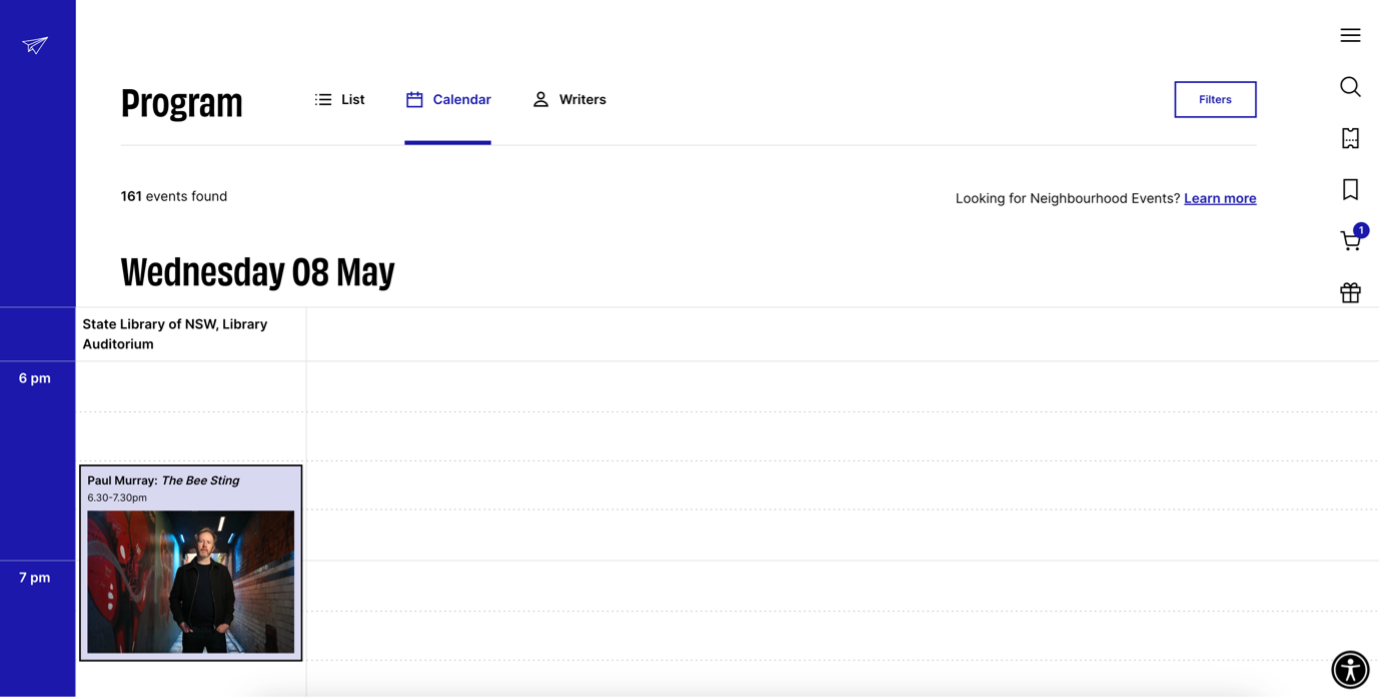Go to the Writers tab
Image resolution: width=1384 pixels, height=699 pixels.
[x=569, y=100]
